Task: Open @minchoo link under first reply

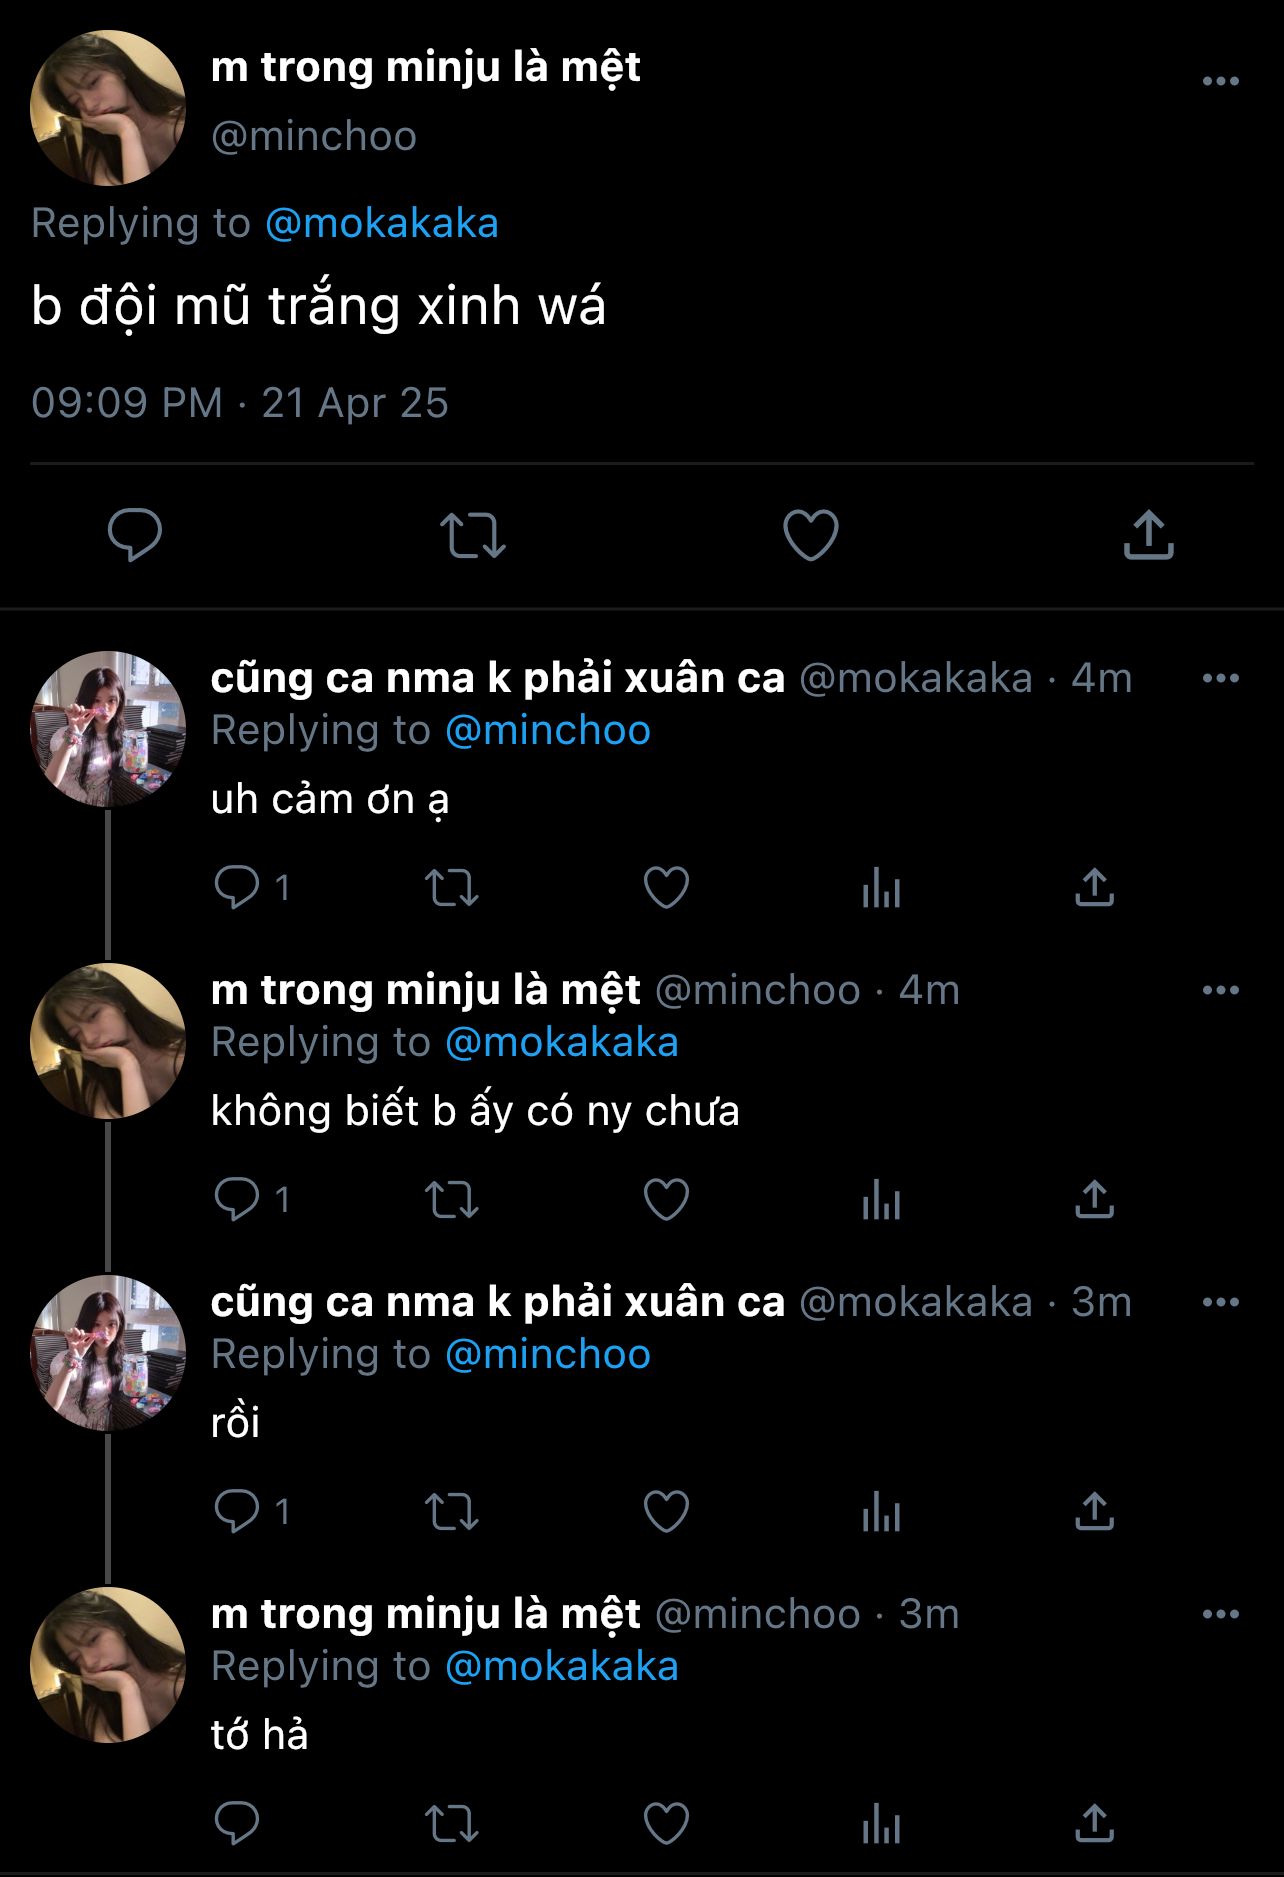Action: coord(548,730)
